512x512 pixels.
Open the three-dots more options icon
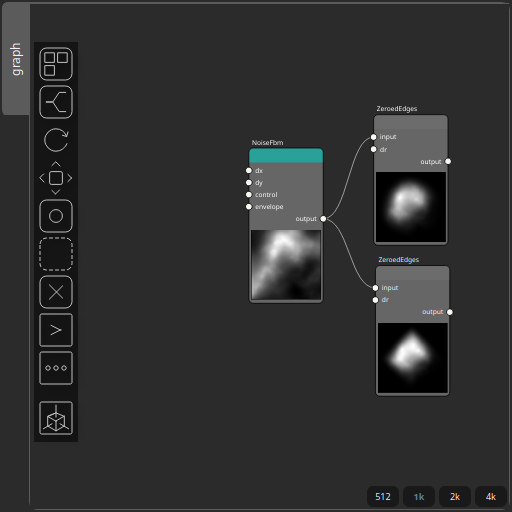pyautogui.click(x=56, y=368)
